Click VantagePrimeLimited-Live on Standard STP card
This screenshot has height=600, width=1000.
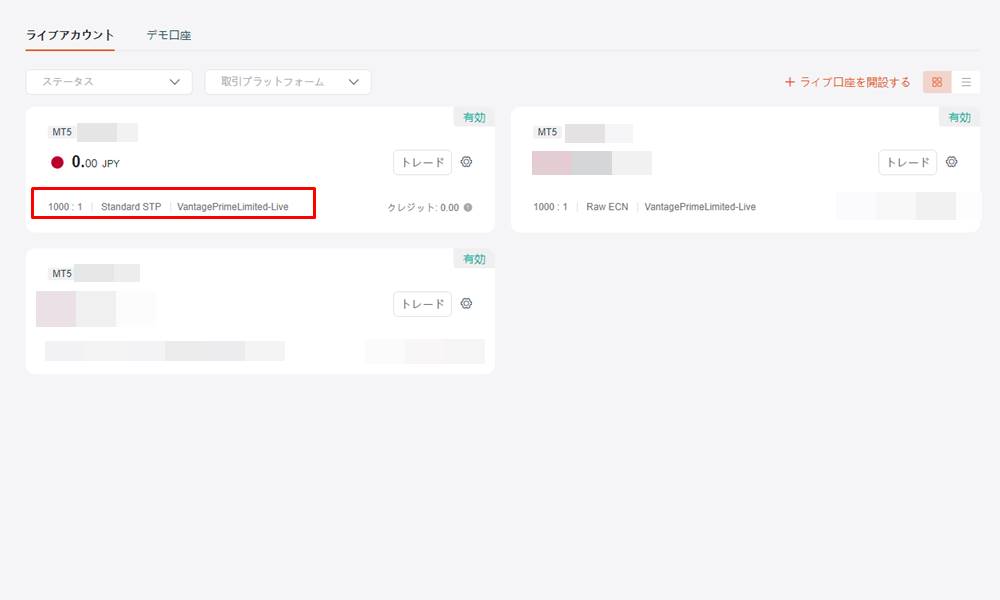pyautogui.click(x=232, y=207)
